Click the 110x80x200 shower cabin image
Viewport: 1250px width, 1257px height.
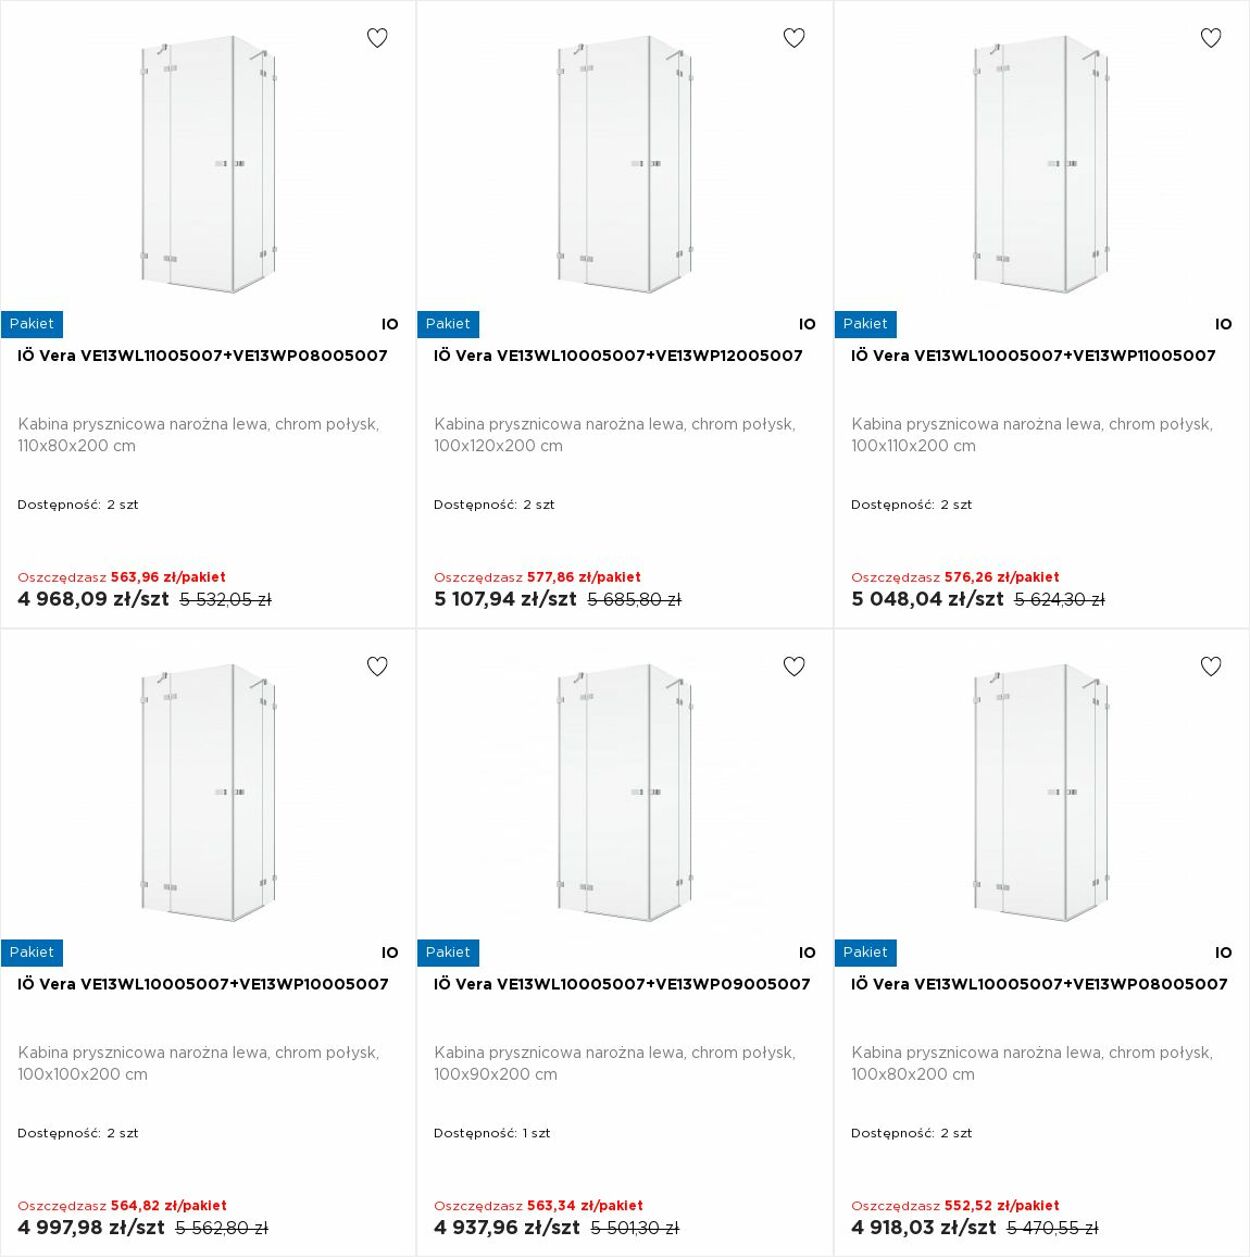(208, 165)
